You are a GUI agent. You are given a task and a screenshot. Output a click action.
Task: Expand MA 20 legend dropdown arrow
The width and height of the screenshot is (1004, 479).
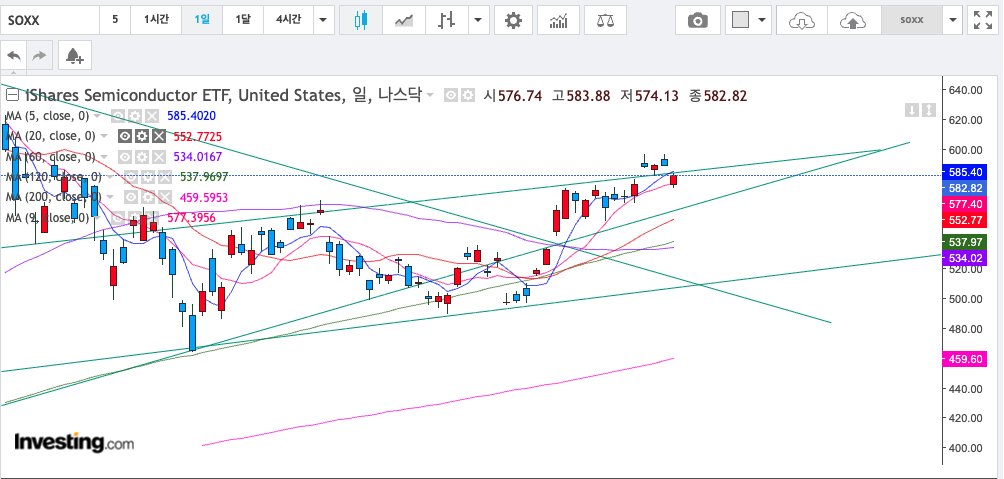coord(105,136)
